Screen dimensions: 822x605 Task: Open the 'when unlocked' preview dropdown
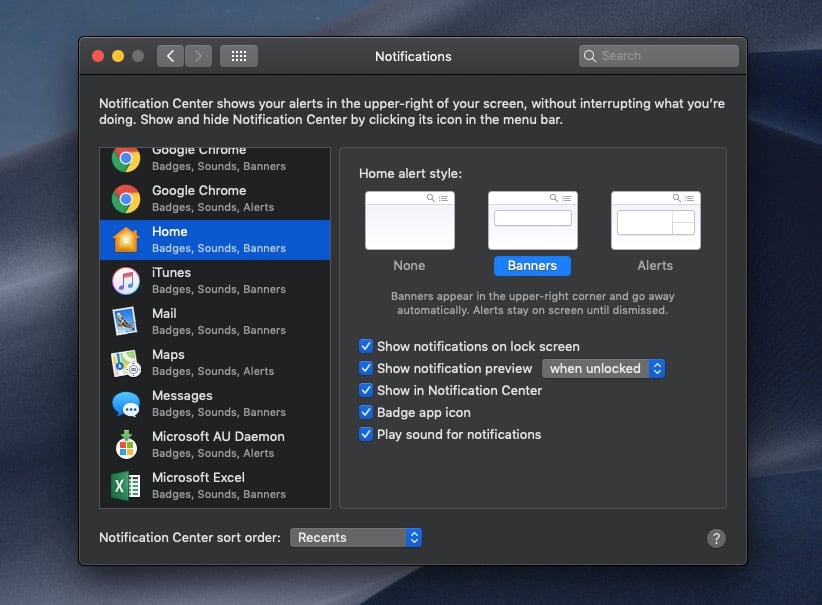603,369
